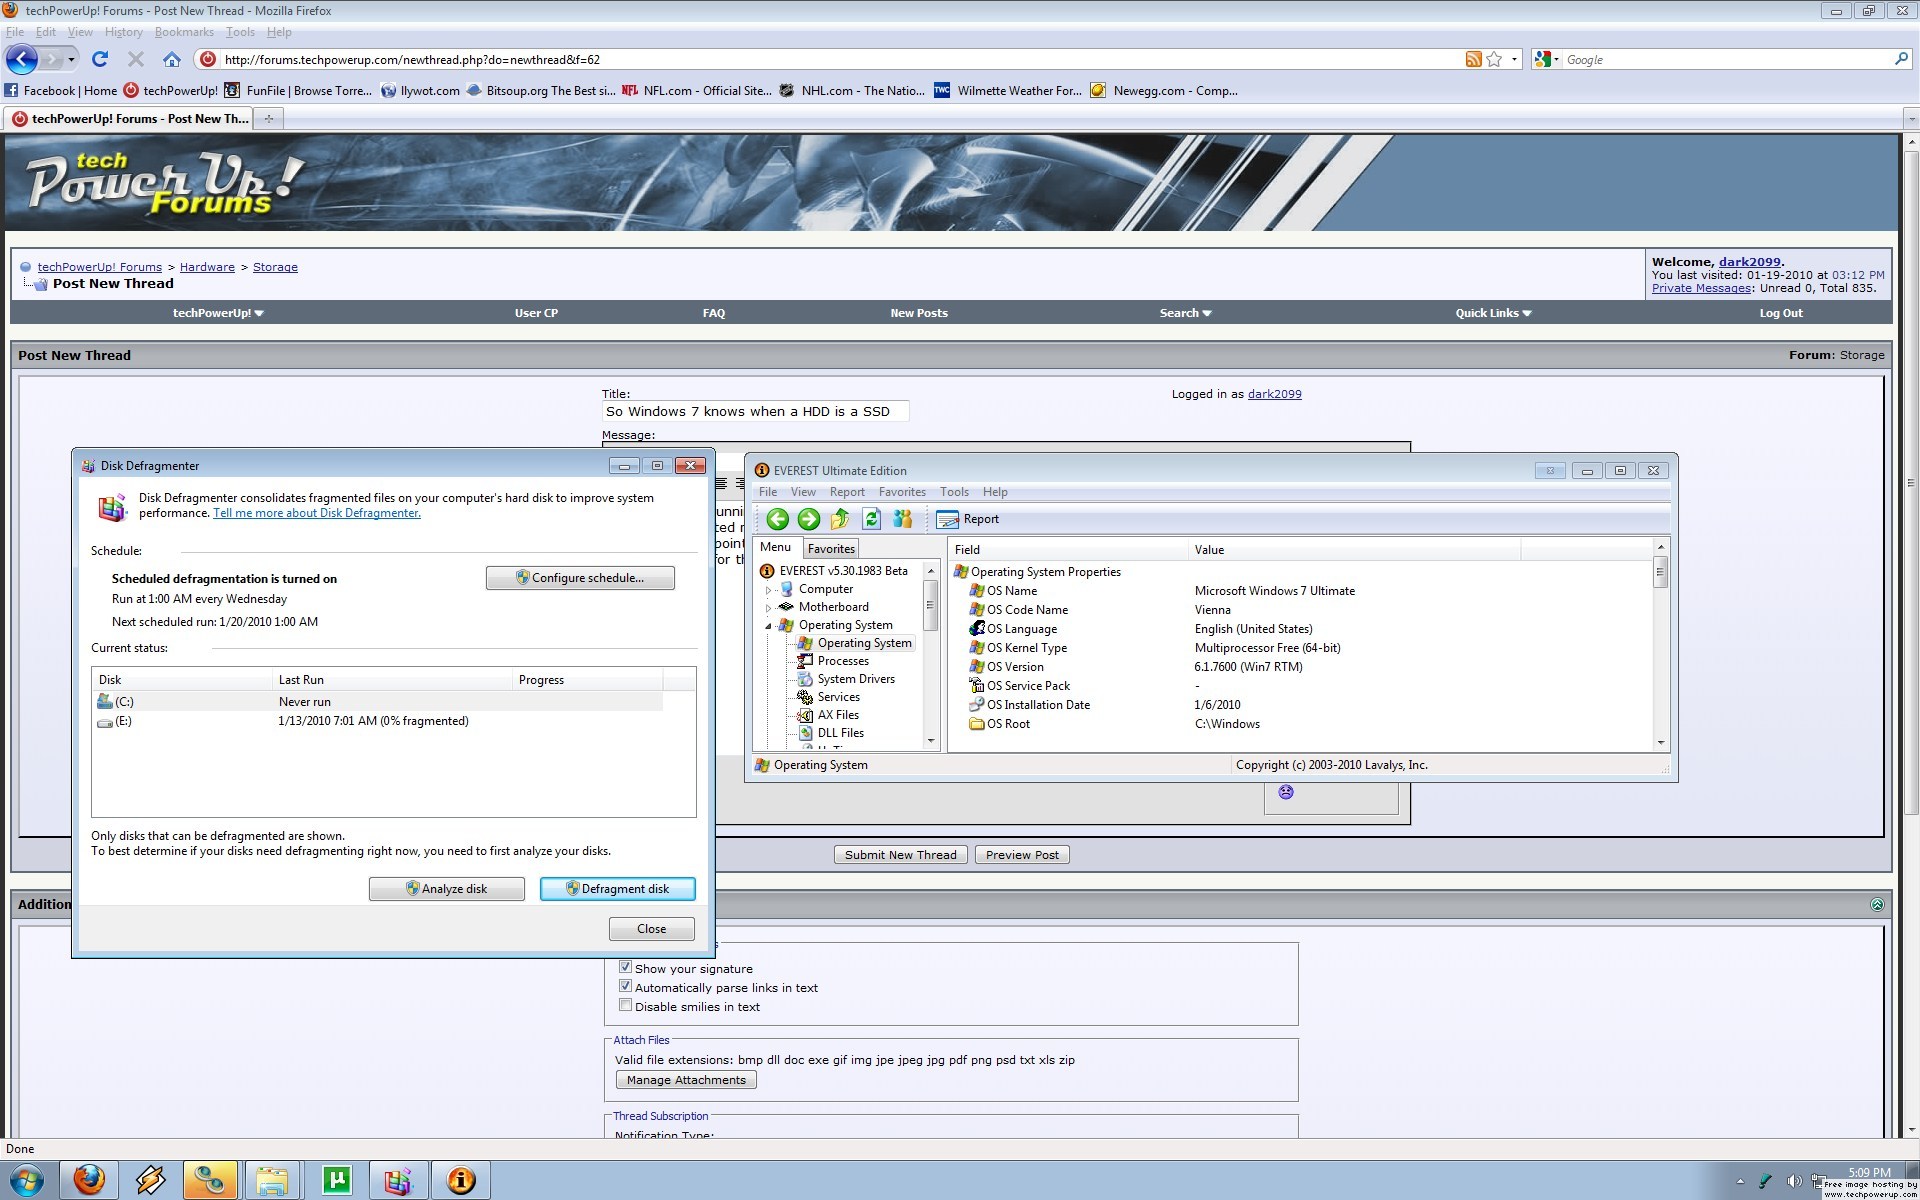Click Firefox page vertical scrollbar up arrow
The width and height of the screenshot is (1920, 1200).
(x=1911, y=143)
